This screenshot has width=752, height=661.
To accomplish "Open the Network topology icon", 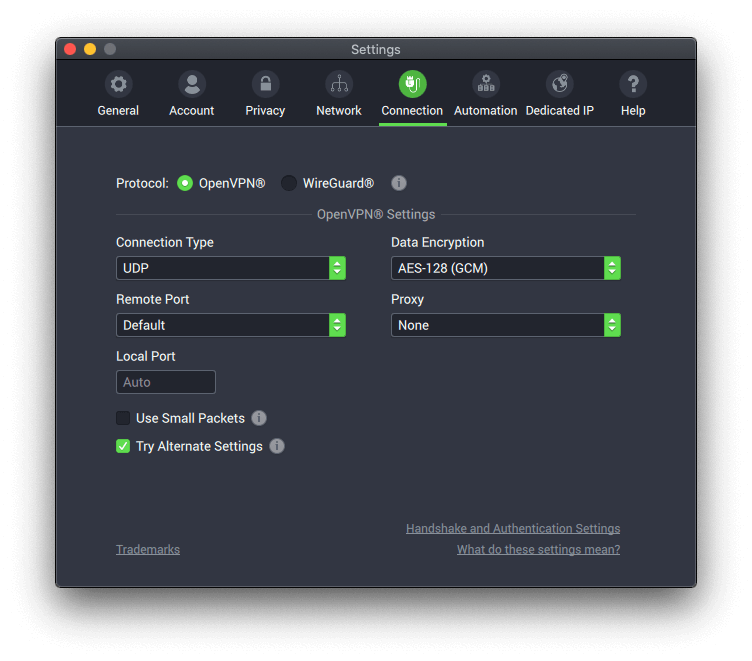I will coord(339,84).
